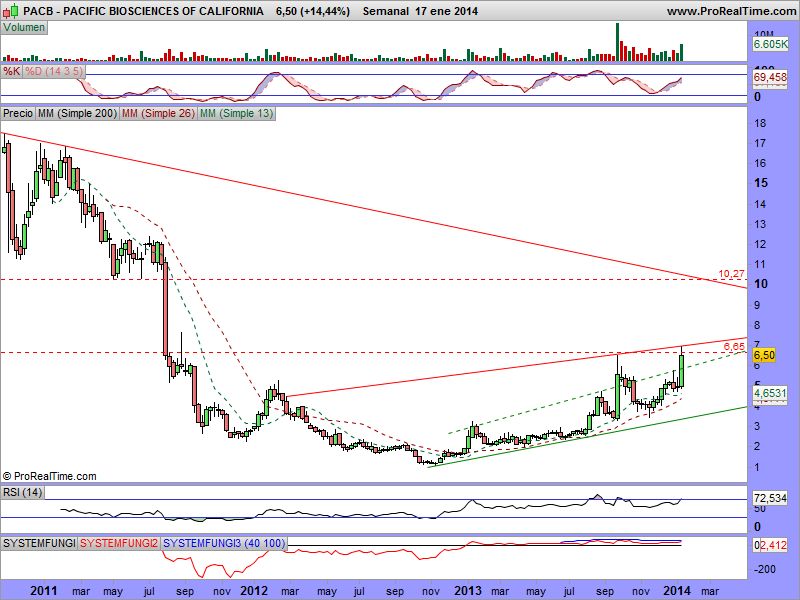Screen dimensions: 800x600
Task: Click the 2013 year label on time axis
Action: click(x=467, y=591)
